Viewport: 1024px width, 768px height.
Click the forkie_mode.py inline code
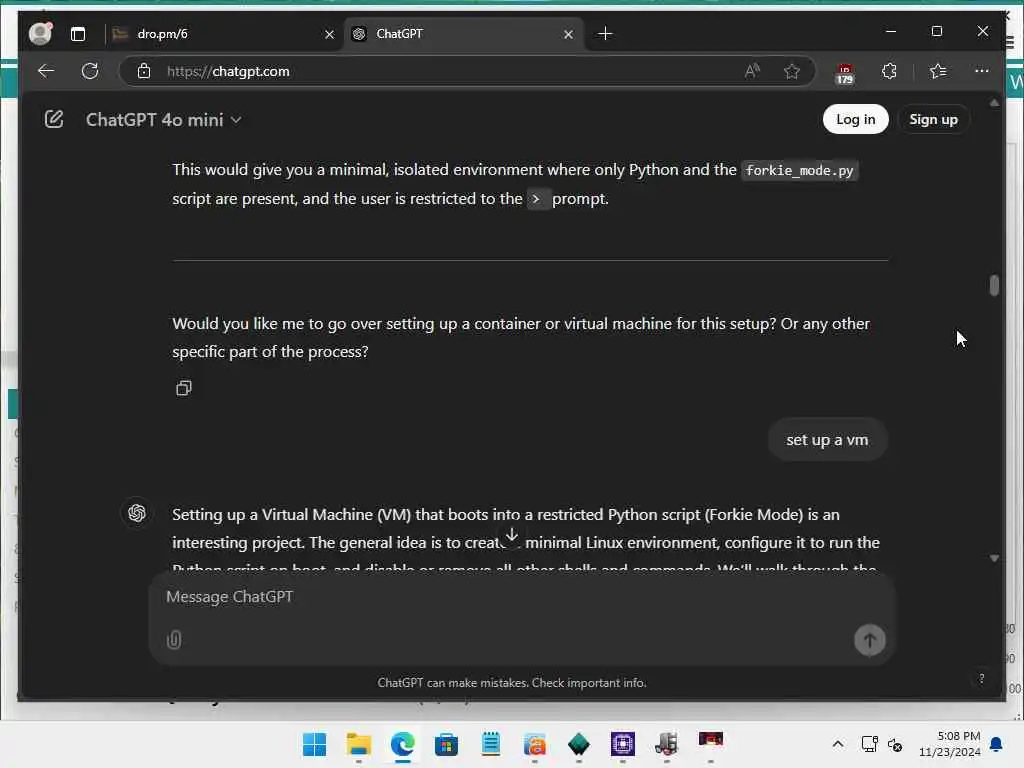tap(799, 170)
